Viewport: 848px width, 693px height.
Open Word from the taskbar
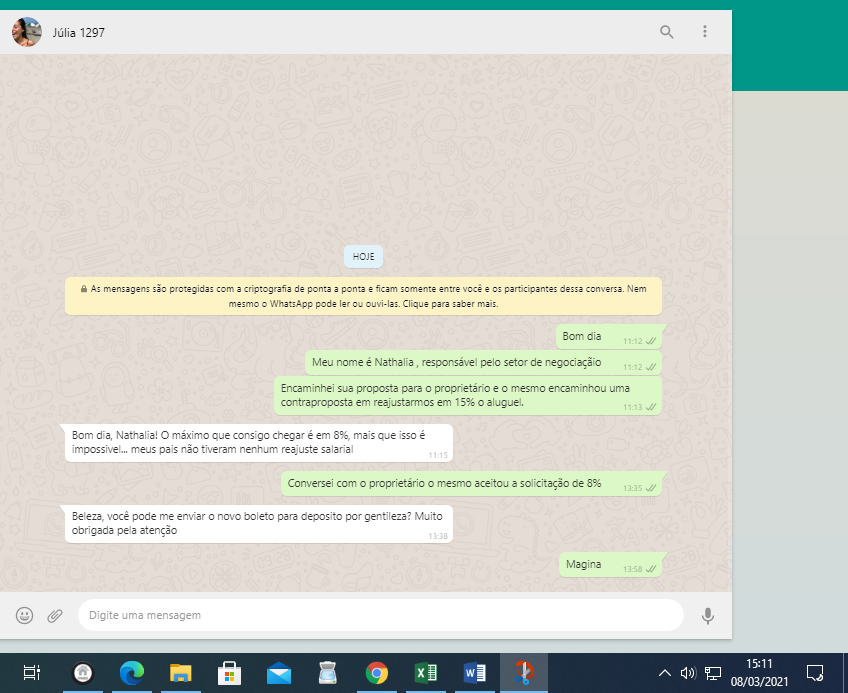475,673
